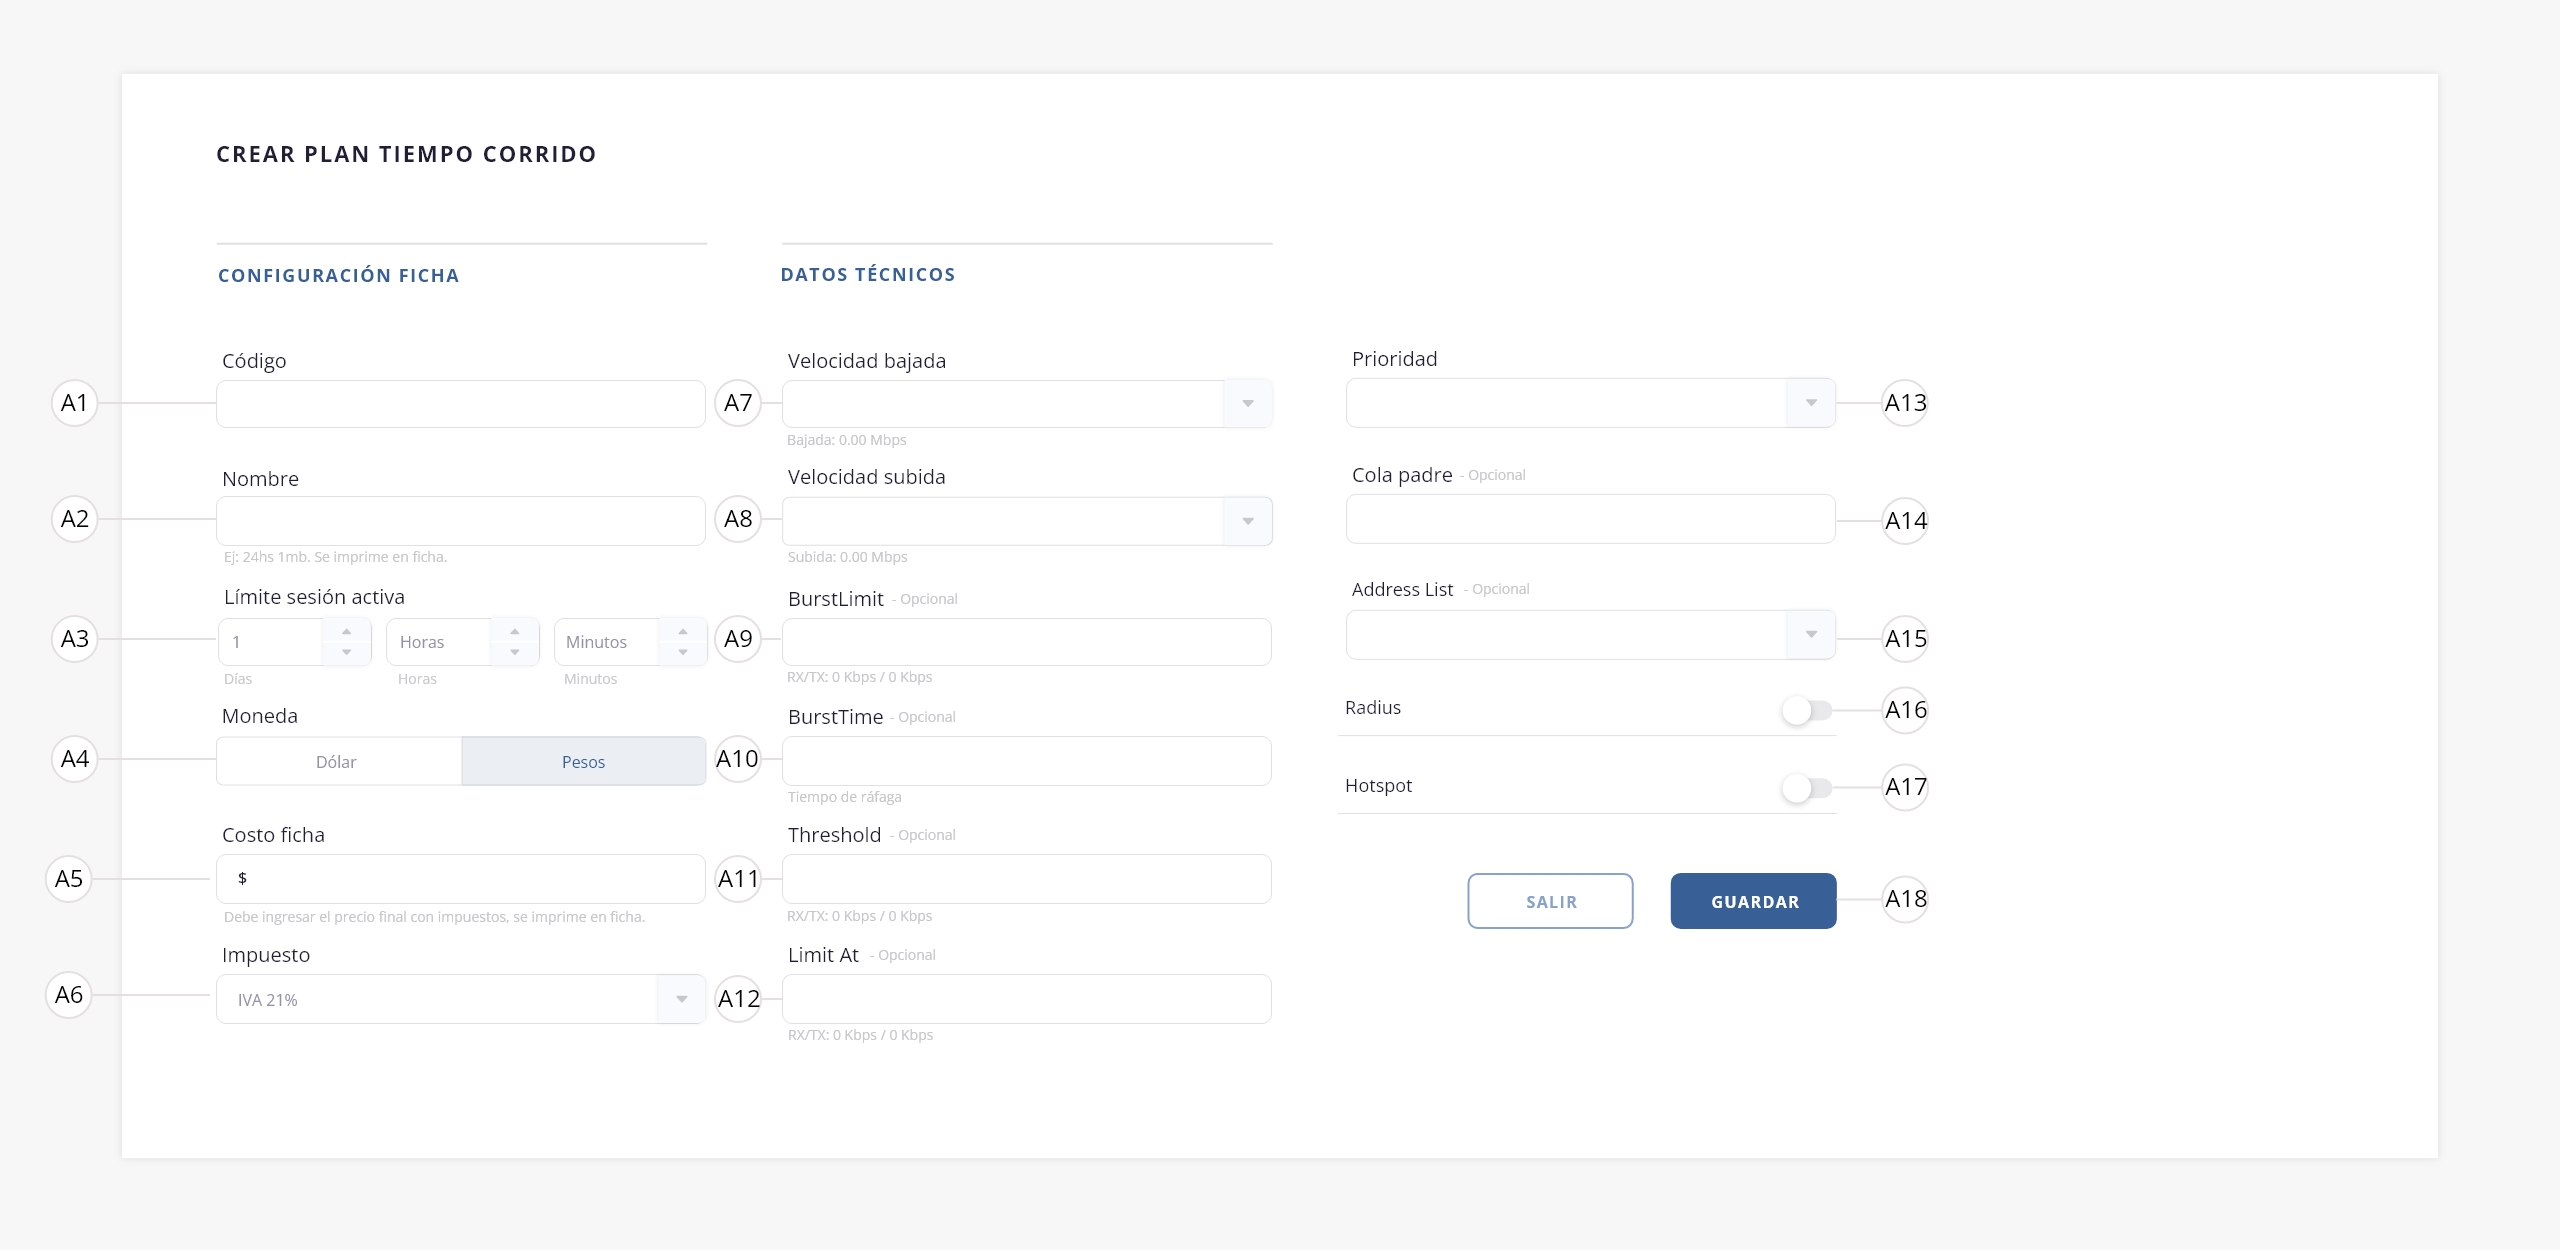2560x1250 pixels.
Task: Click the Costo ficha price field
Action: point(470,879)
